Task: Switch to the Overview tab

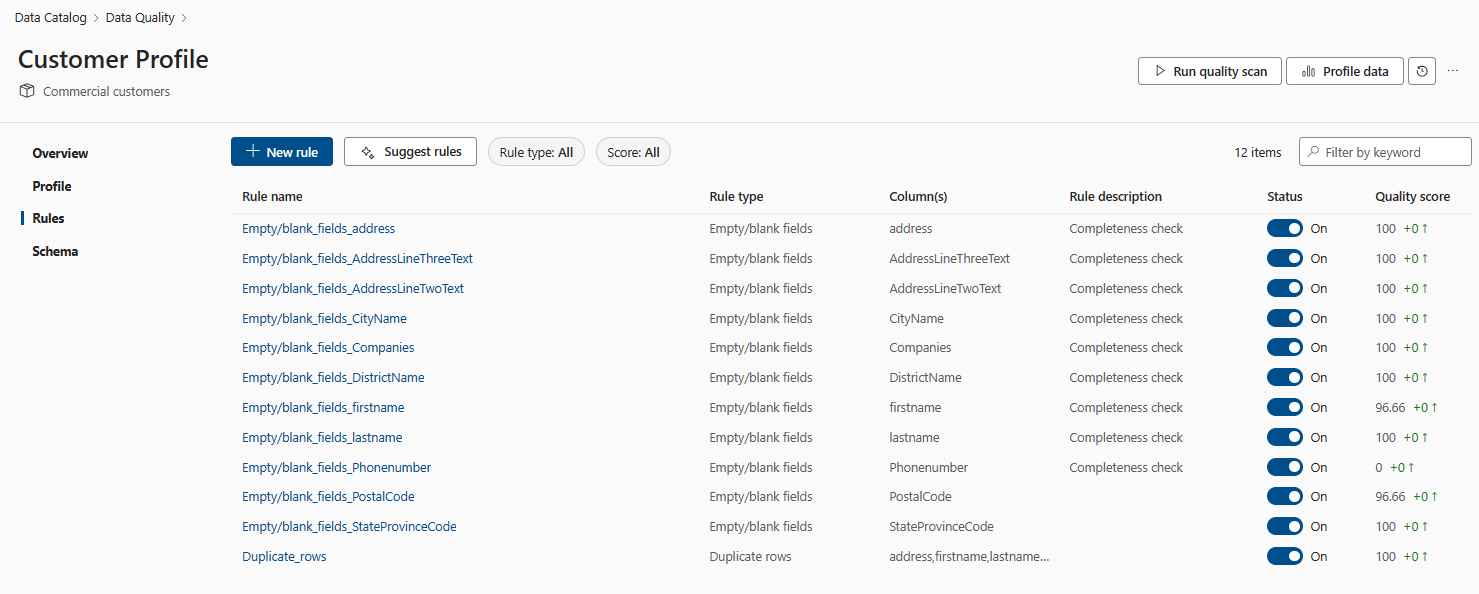Action: pyautogui.click(x=60, y=153)
